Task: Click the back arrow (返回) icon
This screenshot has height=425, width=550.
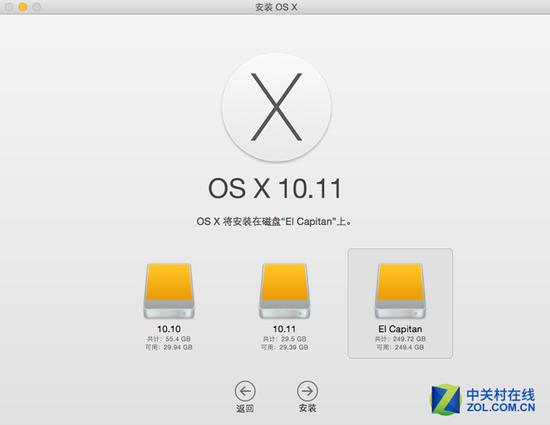Action: pos(245,391)
